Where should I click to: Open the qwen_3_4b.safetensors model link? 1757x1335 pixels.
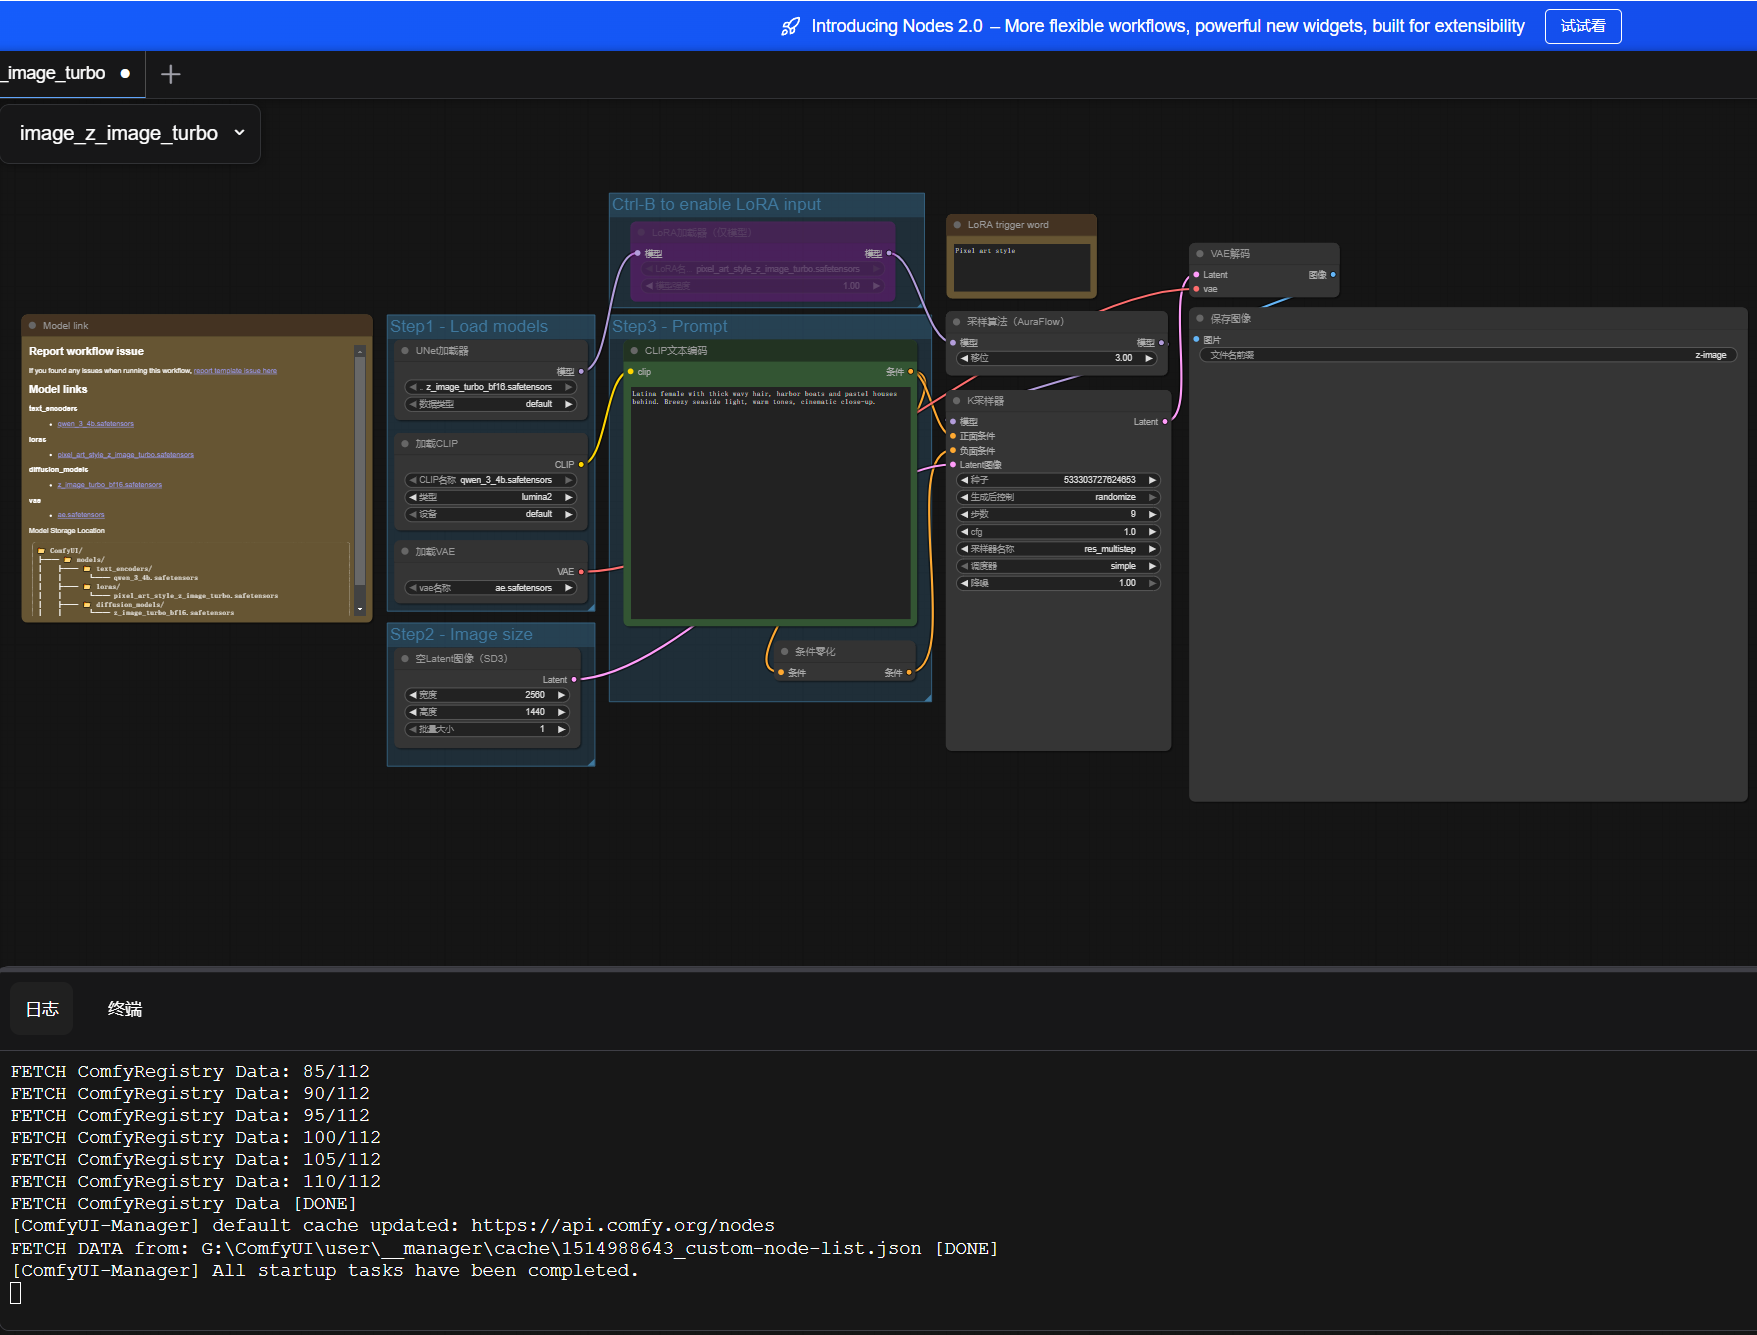95,424
